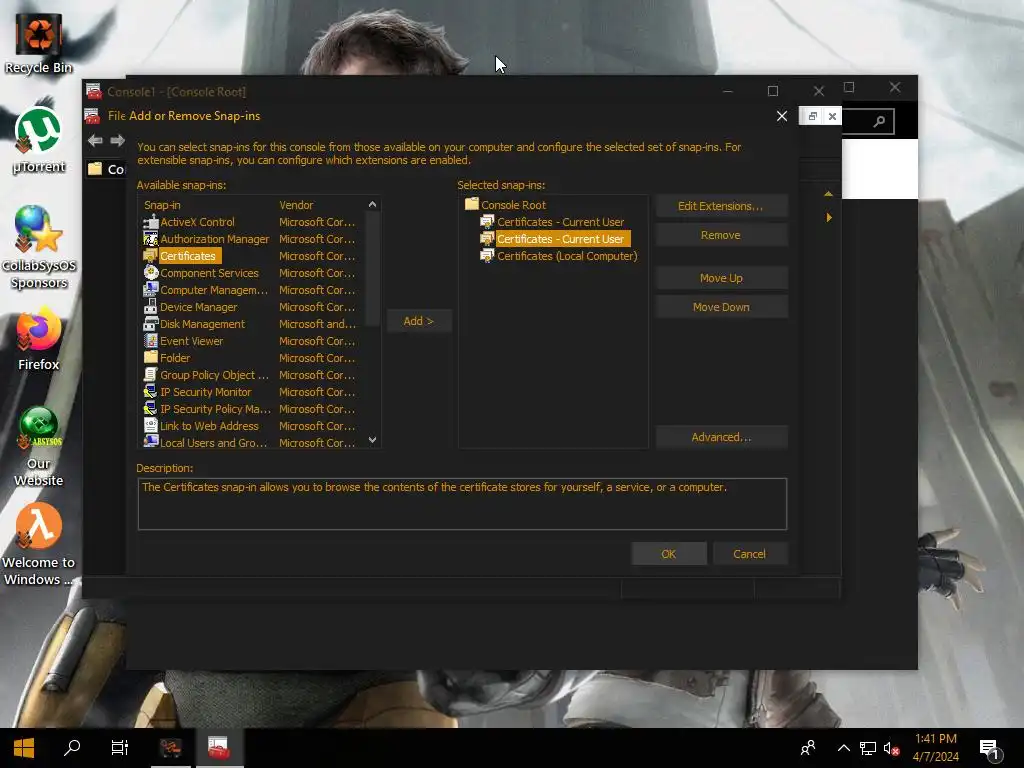Show hidden tray icons chevron
The image size is (1024, 768).
tap(844, 748)
